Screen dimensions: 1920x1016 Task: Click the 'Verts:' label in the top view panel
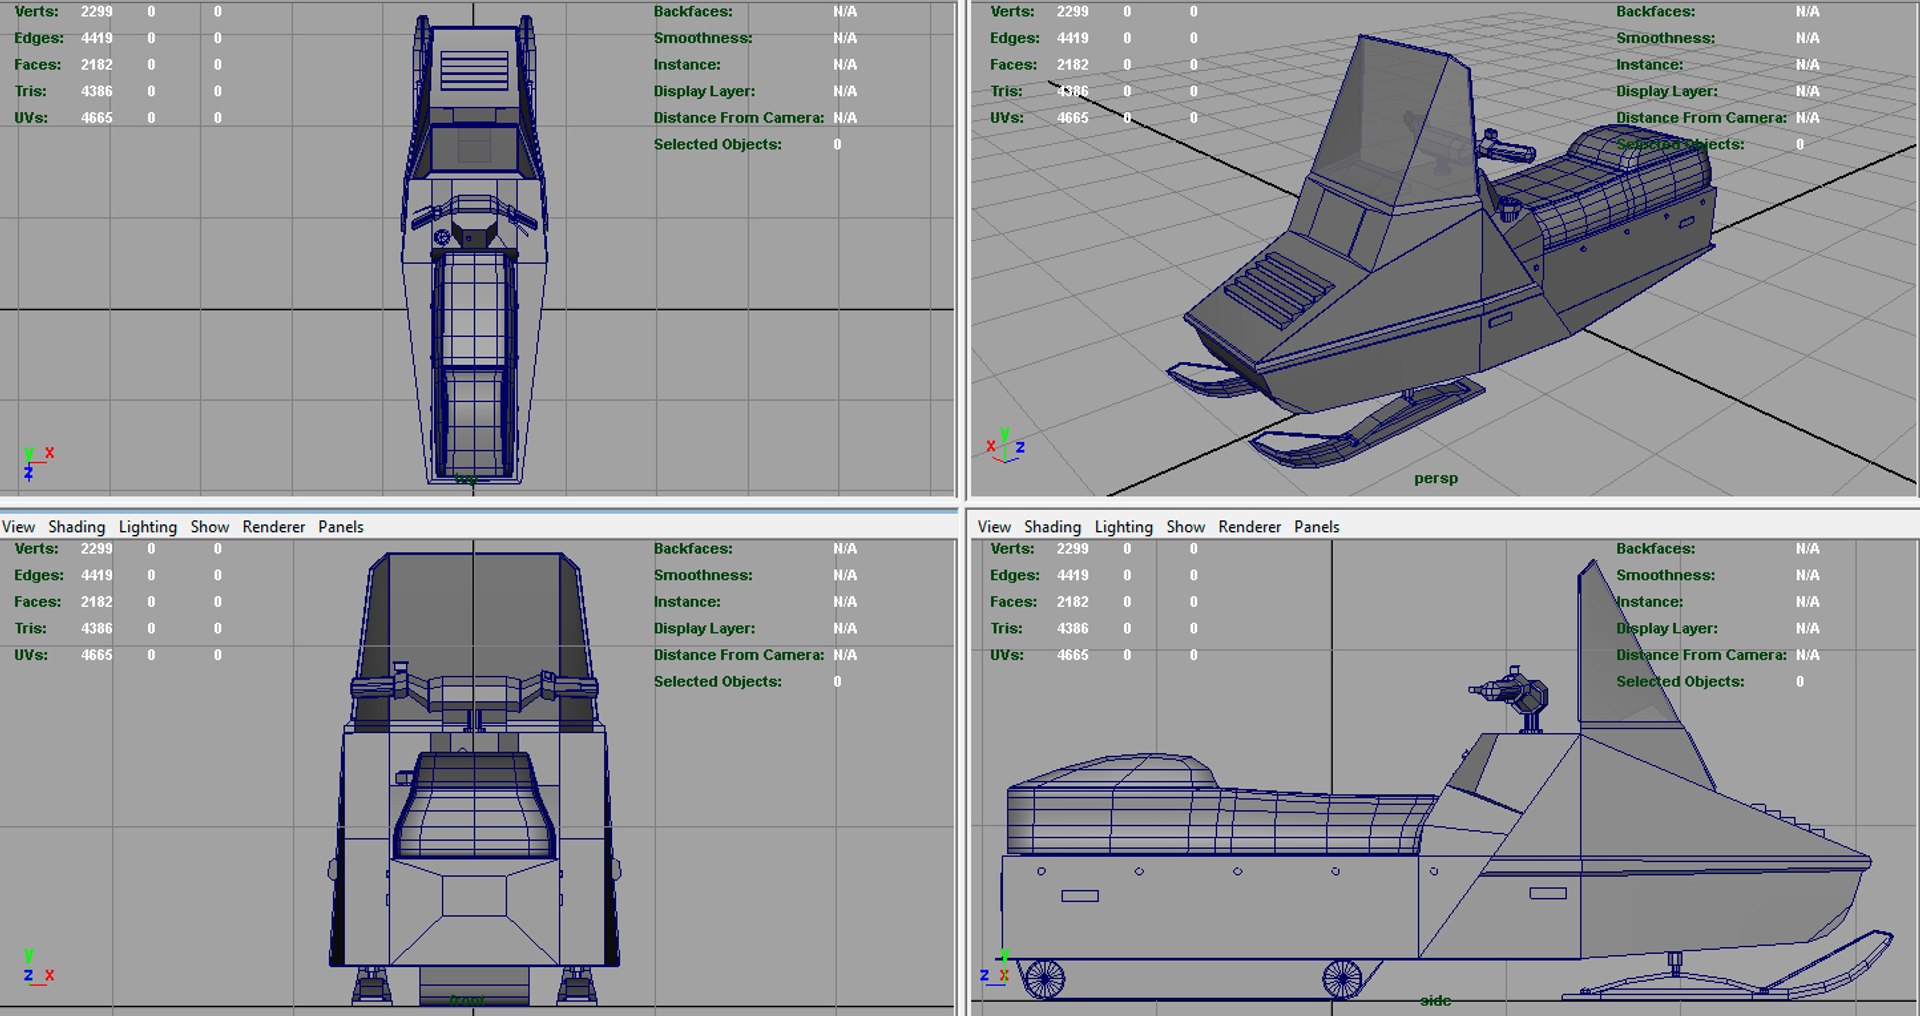tap(36, 12)
